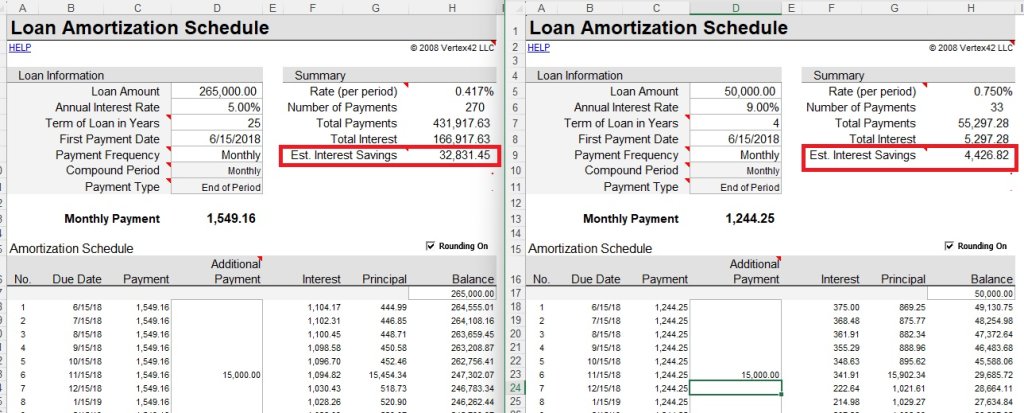Open the HELP link in left worksheet
The image size is (1024, 413).
coord(18,47)
